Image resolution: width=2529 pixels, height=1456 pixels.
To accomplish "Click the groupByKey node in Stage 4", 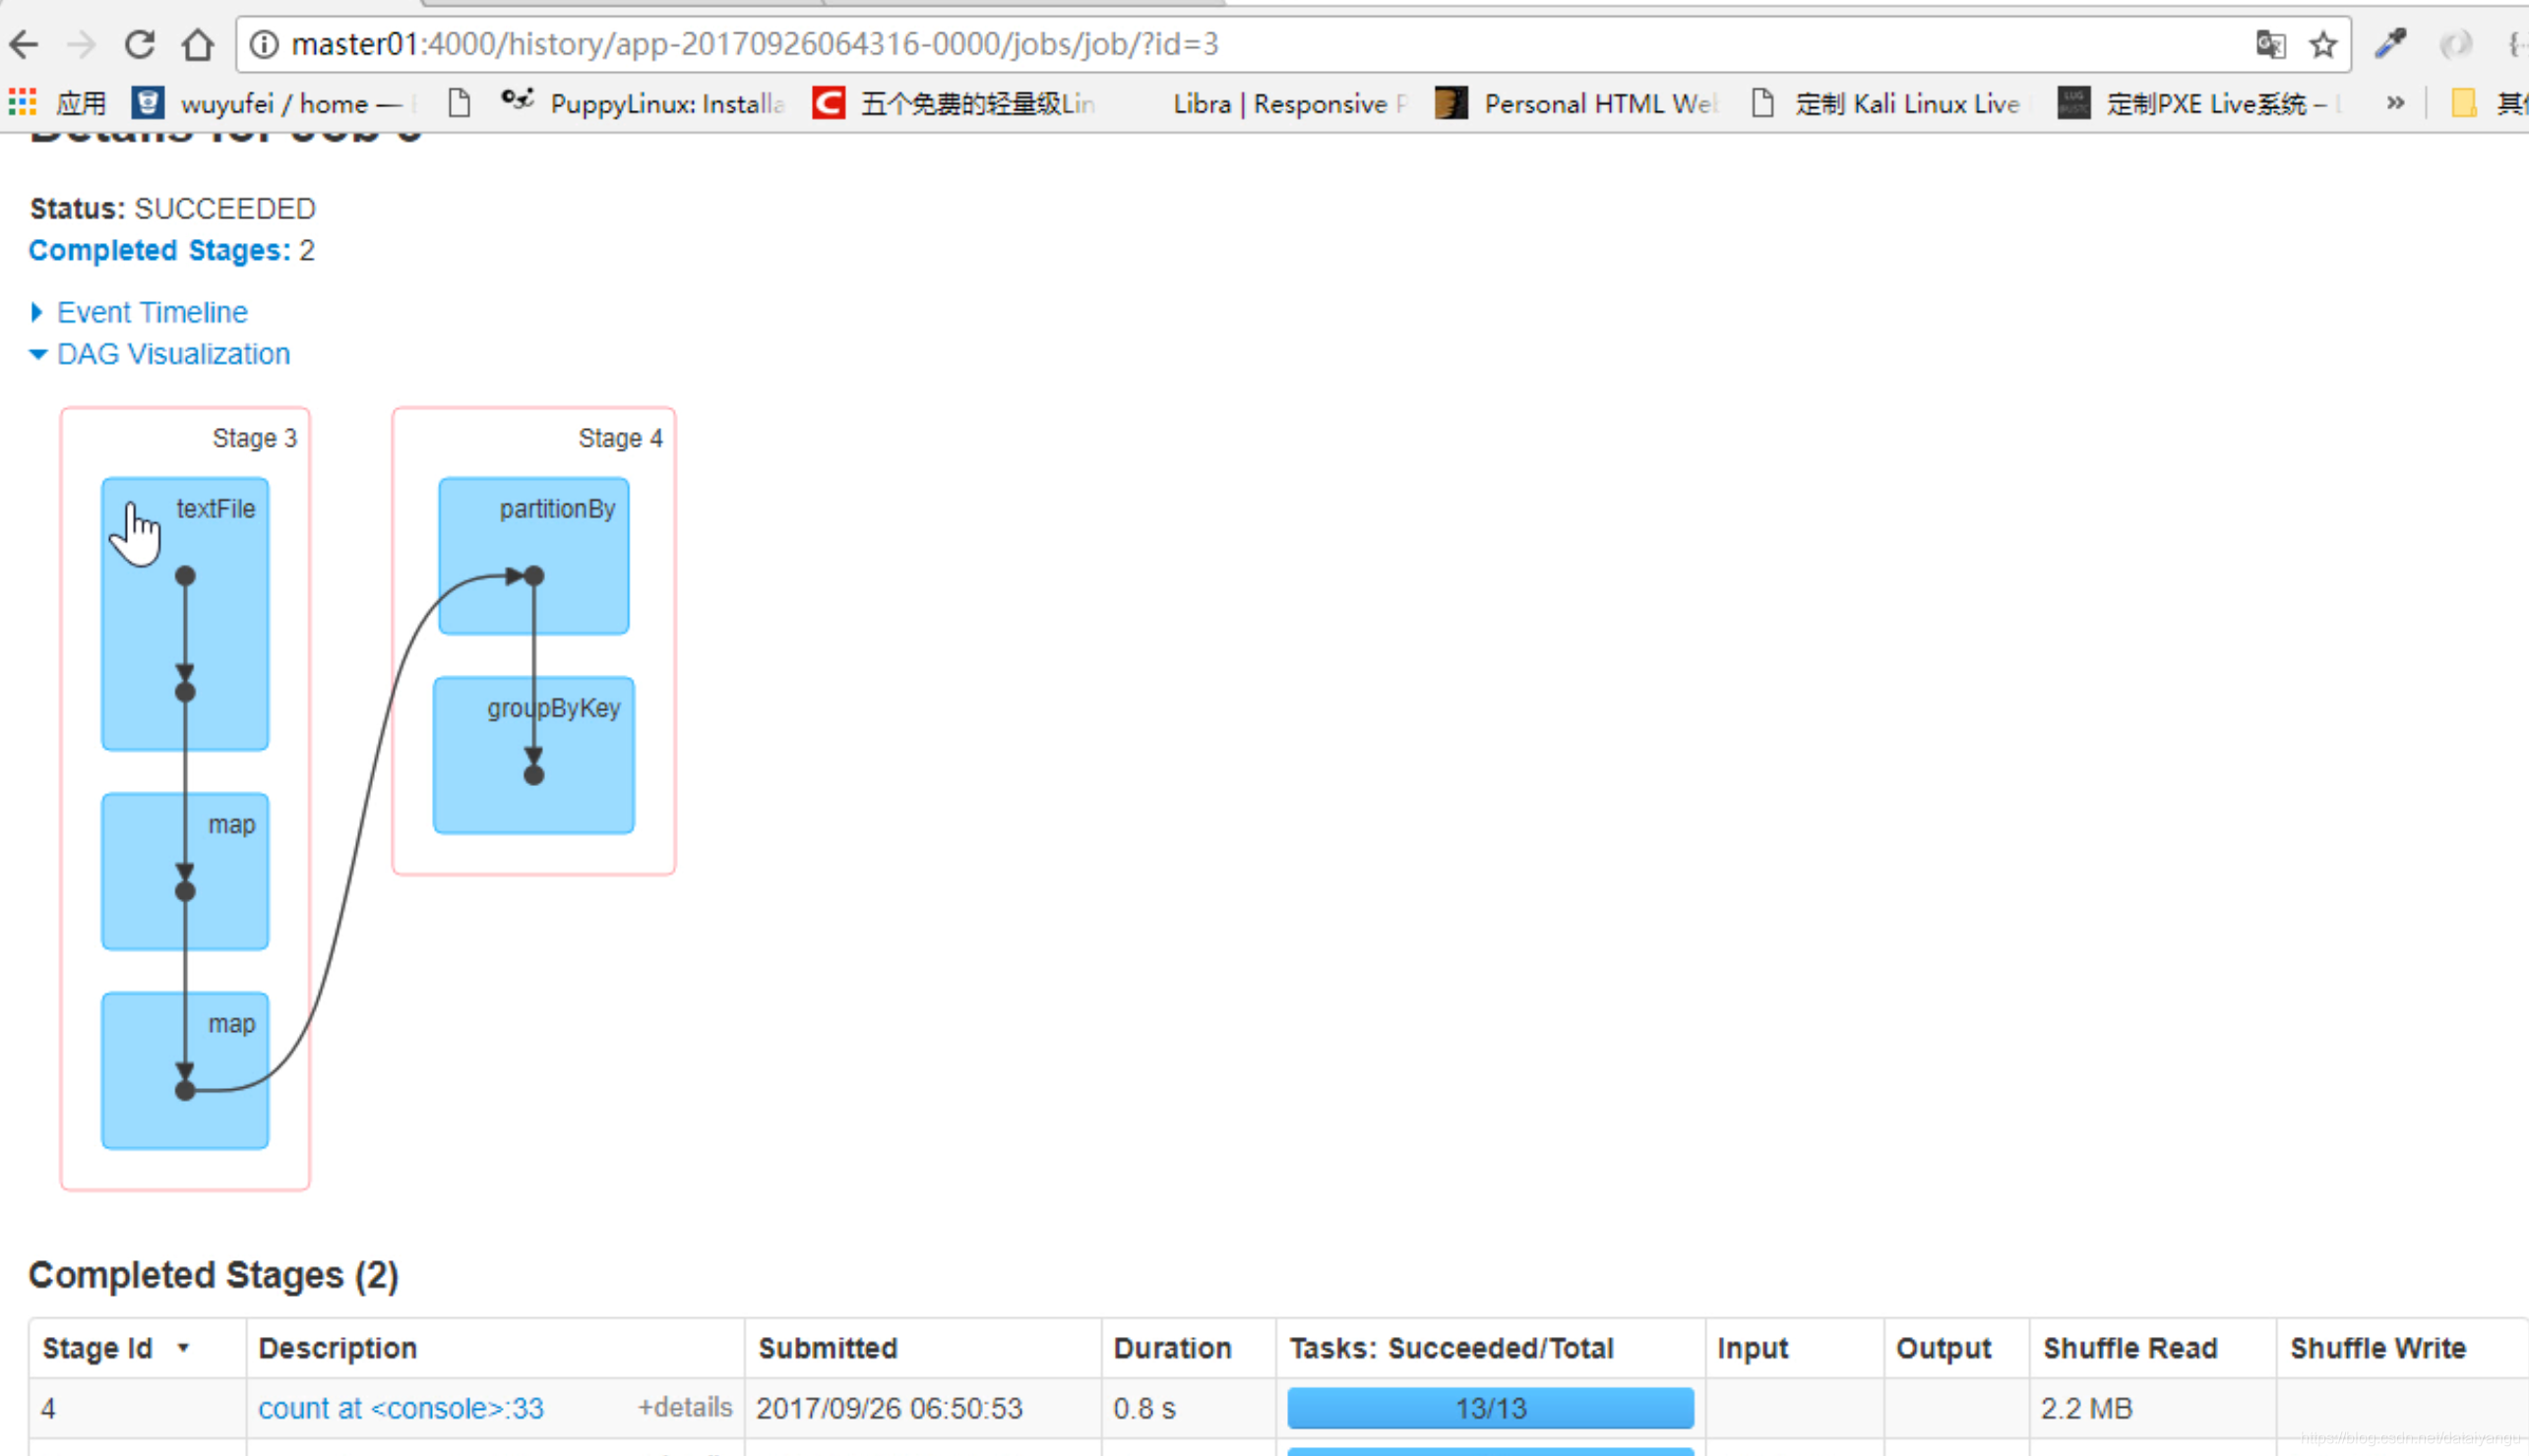I will coord(534,755).
